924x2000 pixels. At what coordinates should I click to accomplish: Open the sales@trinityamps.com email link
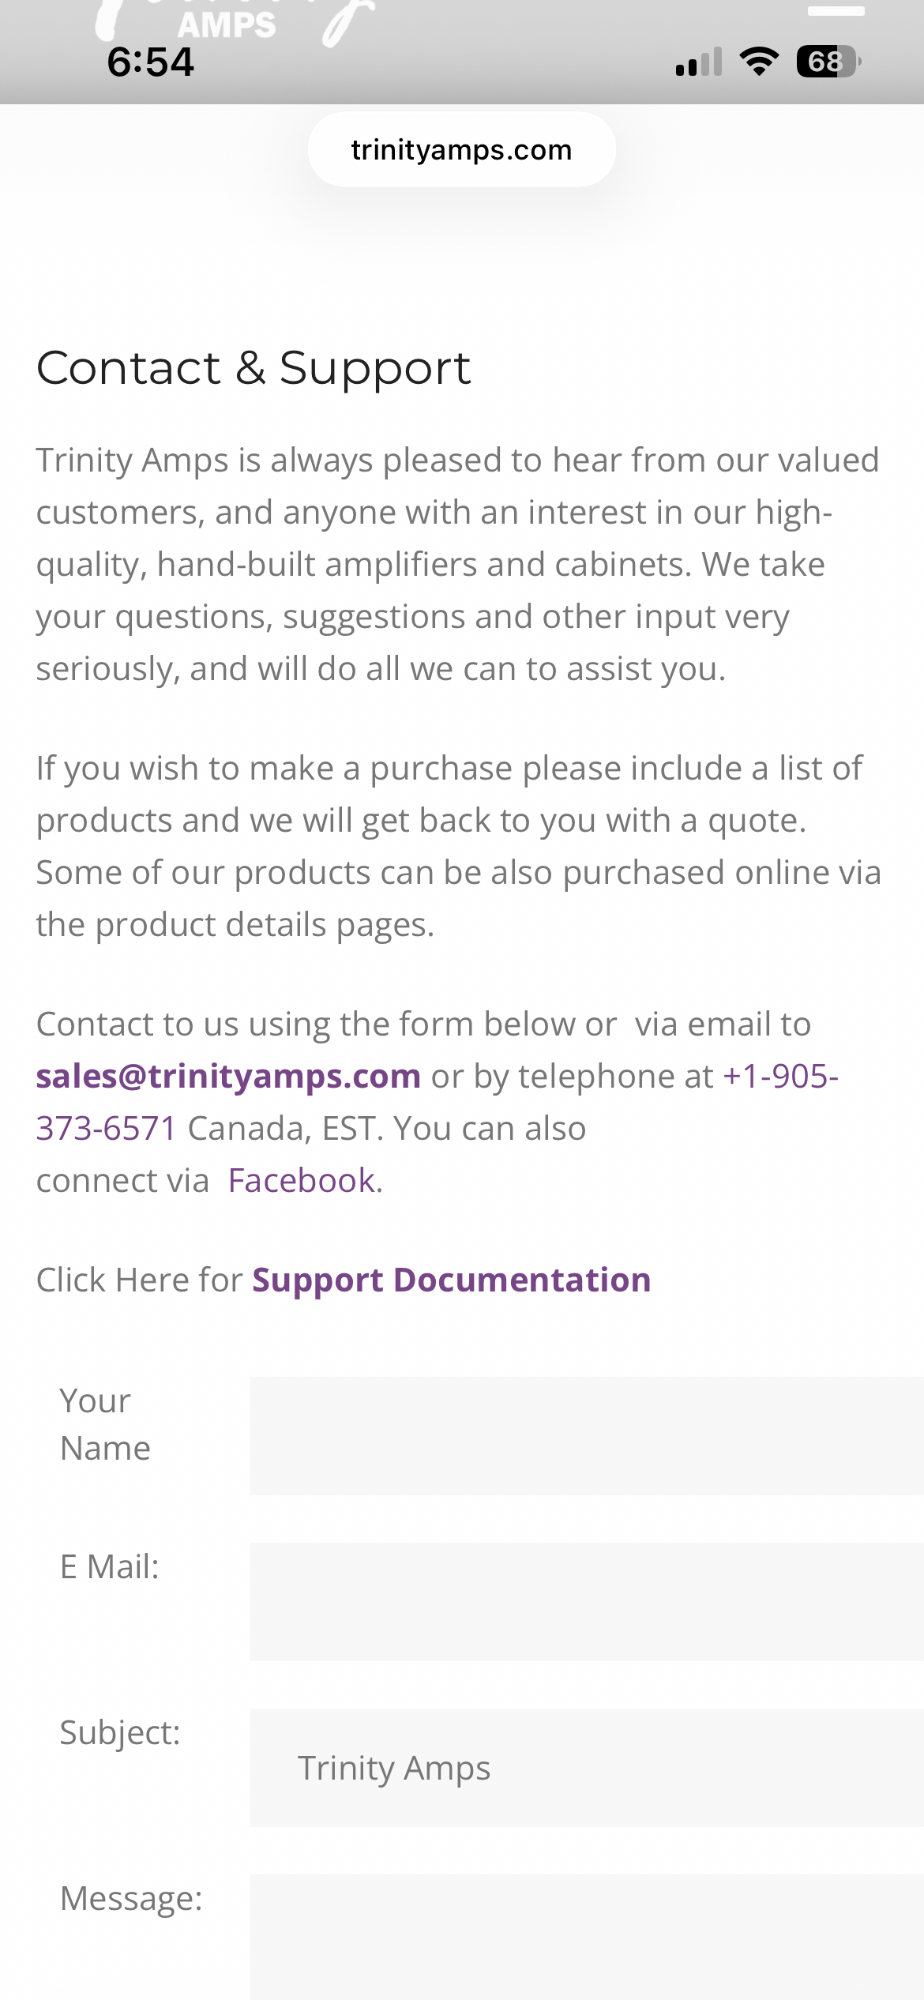(228, 1076)
